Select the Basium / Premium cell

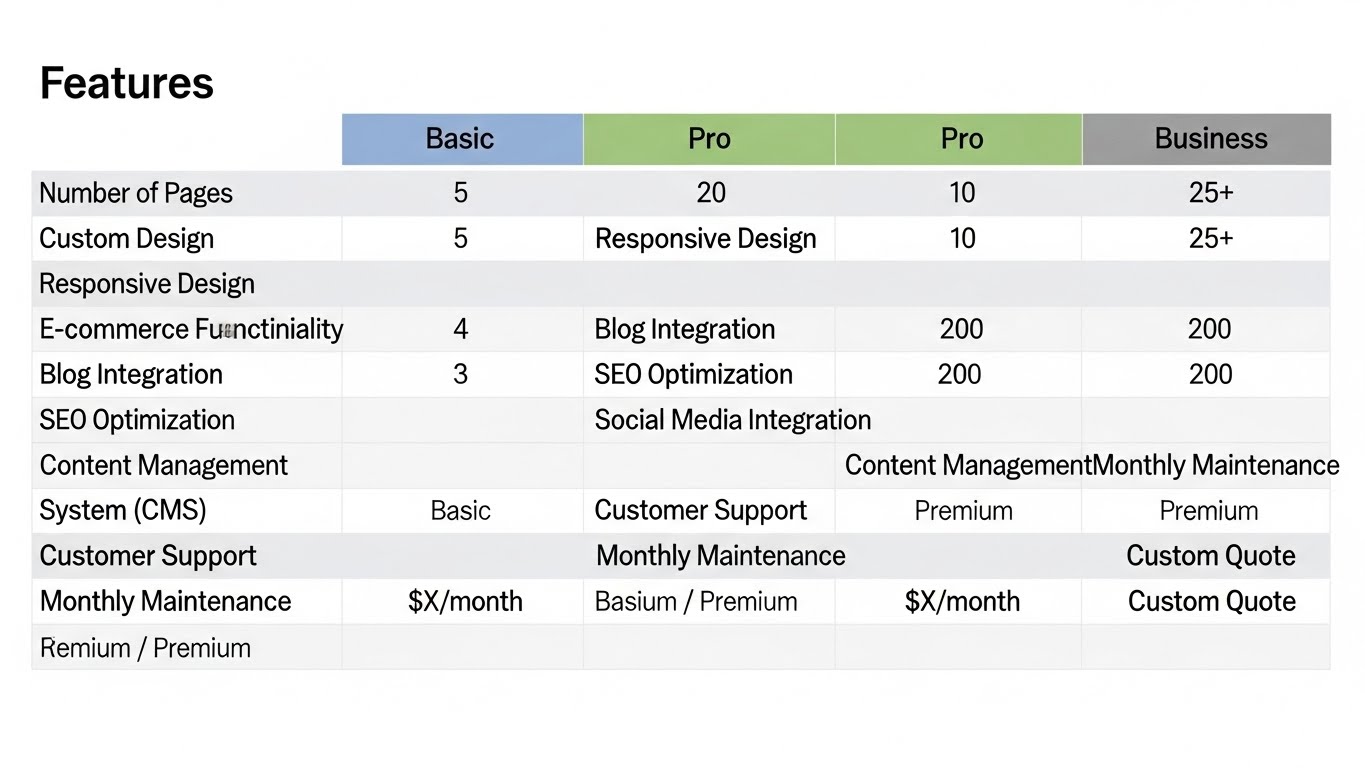[x=696, y=602]
